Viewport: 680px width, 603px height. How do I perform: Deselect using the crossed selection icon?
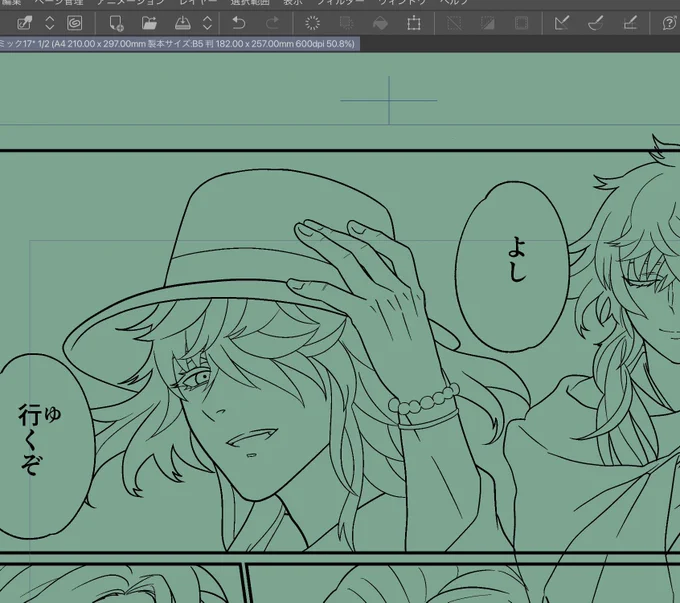click(454, 23)
